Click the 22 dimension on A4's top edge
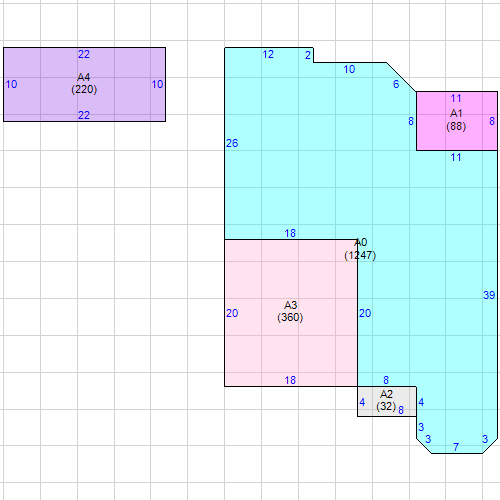 [x=84, y=54]
